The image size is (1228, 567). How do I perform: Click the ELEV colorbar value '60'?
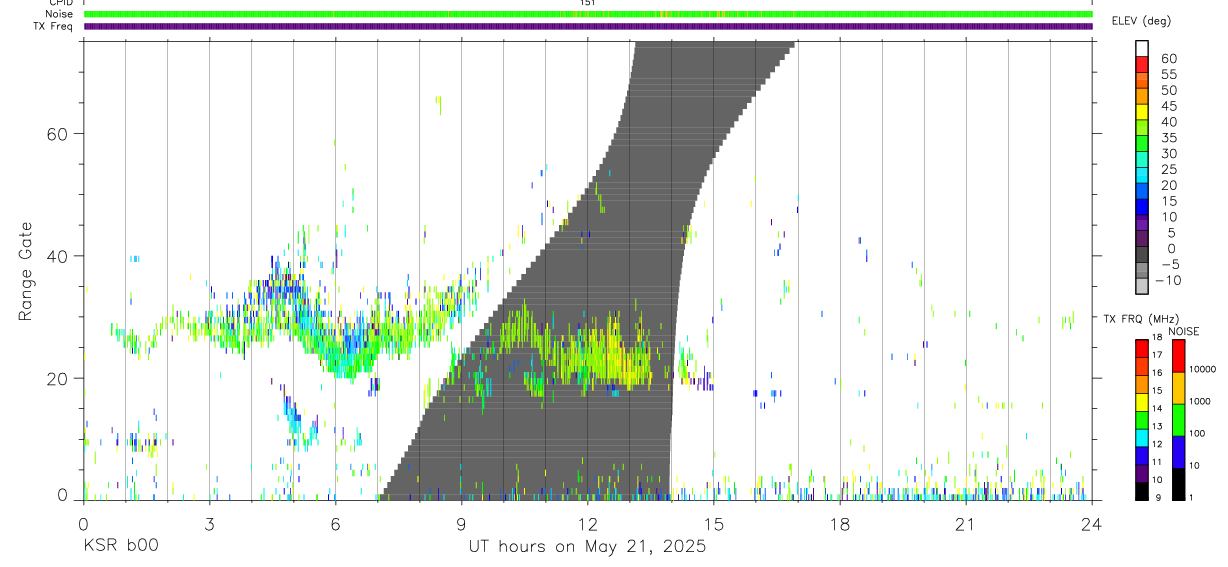[1168, 59]
